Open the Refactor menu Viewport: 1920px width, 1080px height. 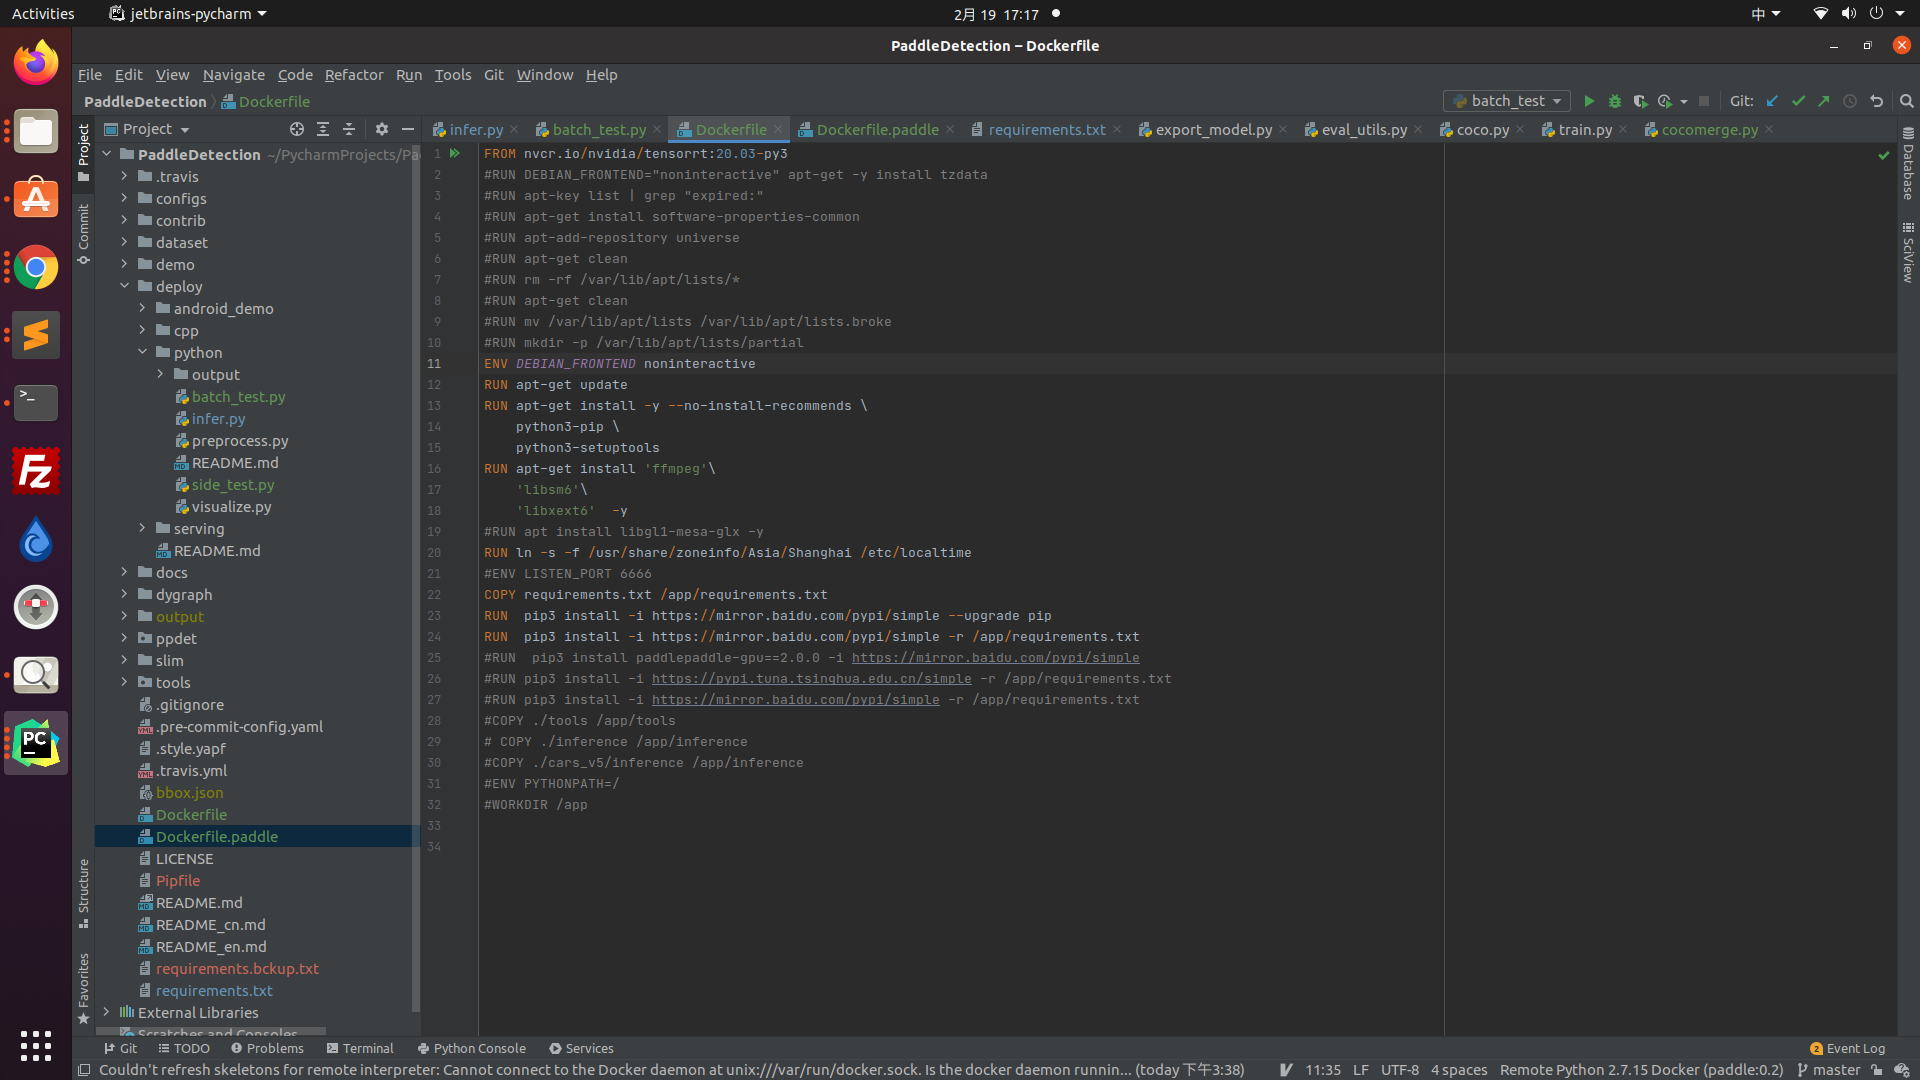(354, 74)
